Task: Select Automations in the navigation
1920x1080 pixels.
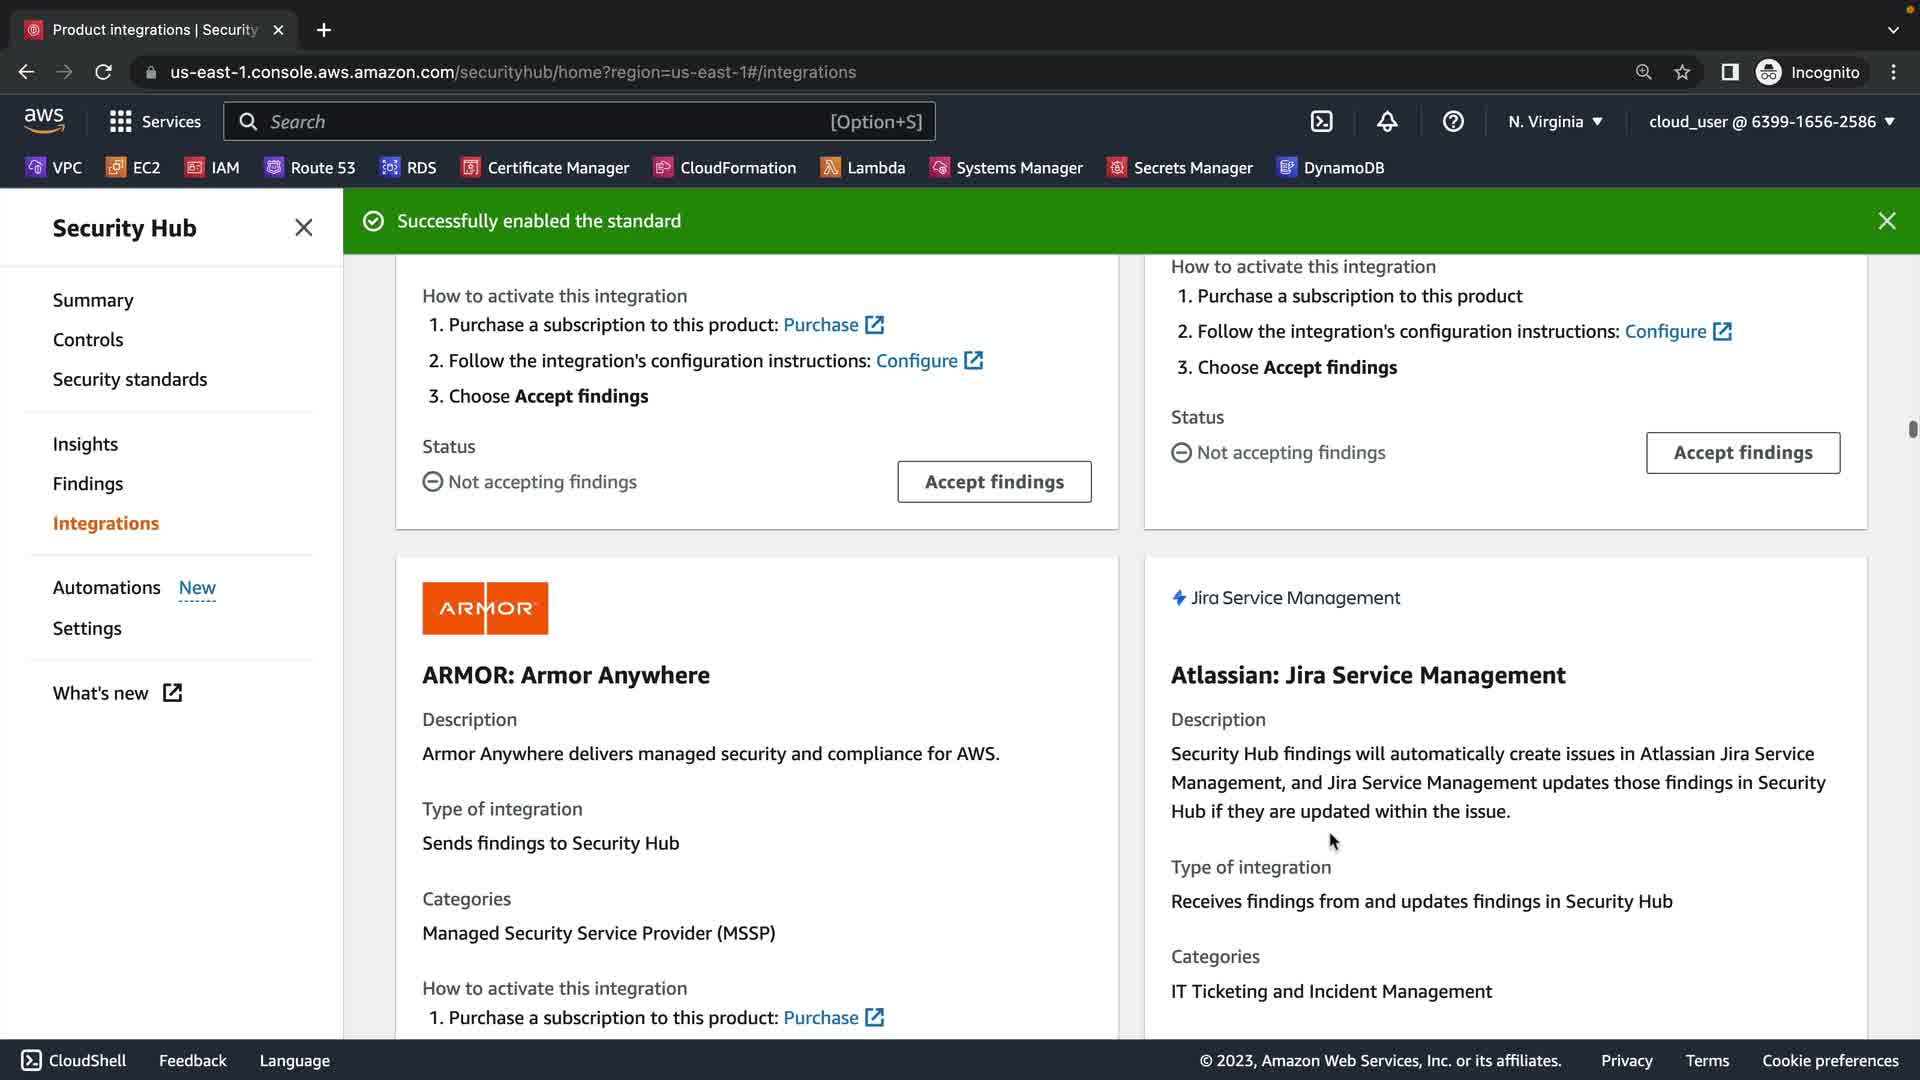Action: 107,588
